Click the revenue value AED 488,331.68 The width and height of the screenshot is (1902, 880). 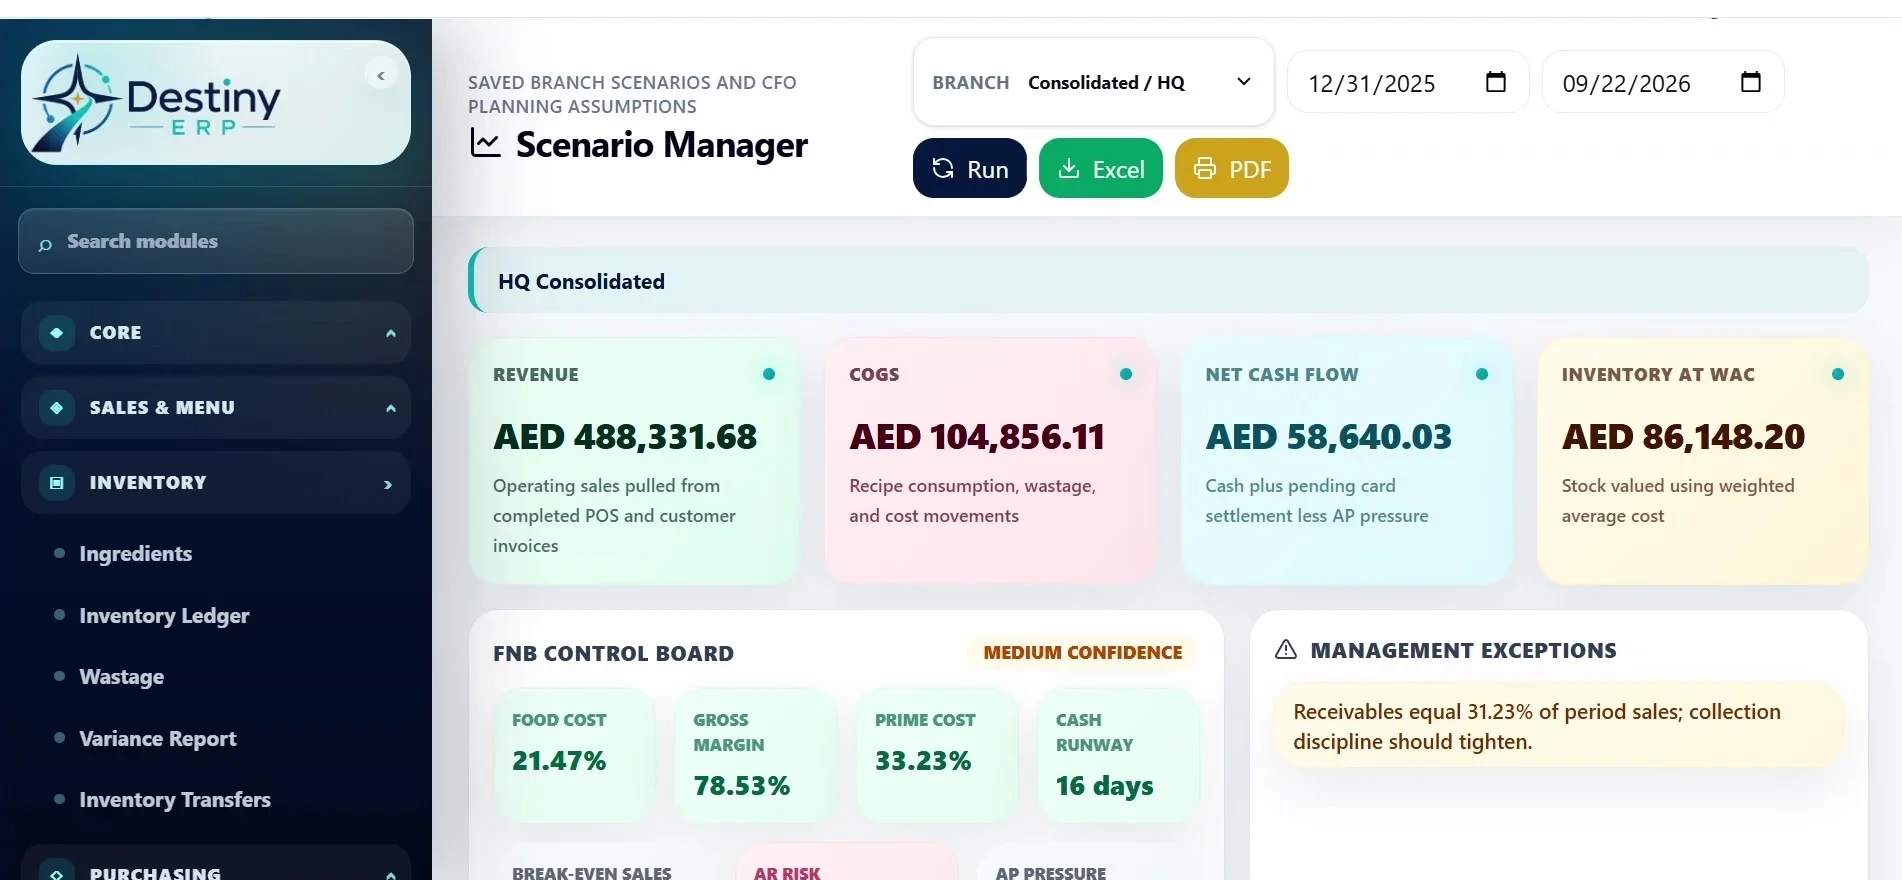point(625,437)
